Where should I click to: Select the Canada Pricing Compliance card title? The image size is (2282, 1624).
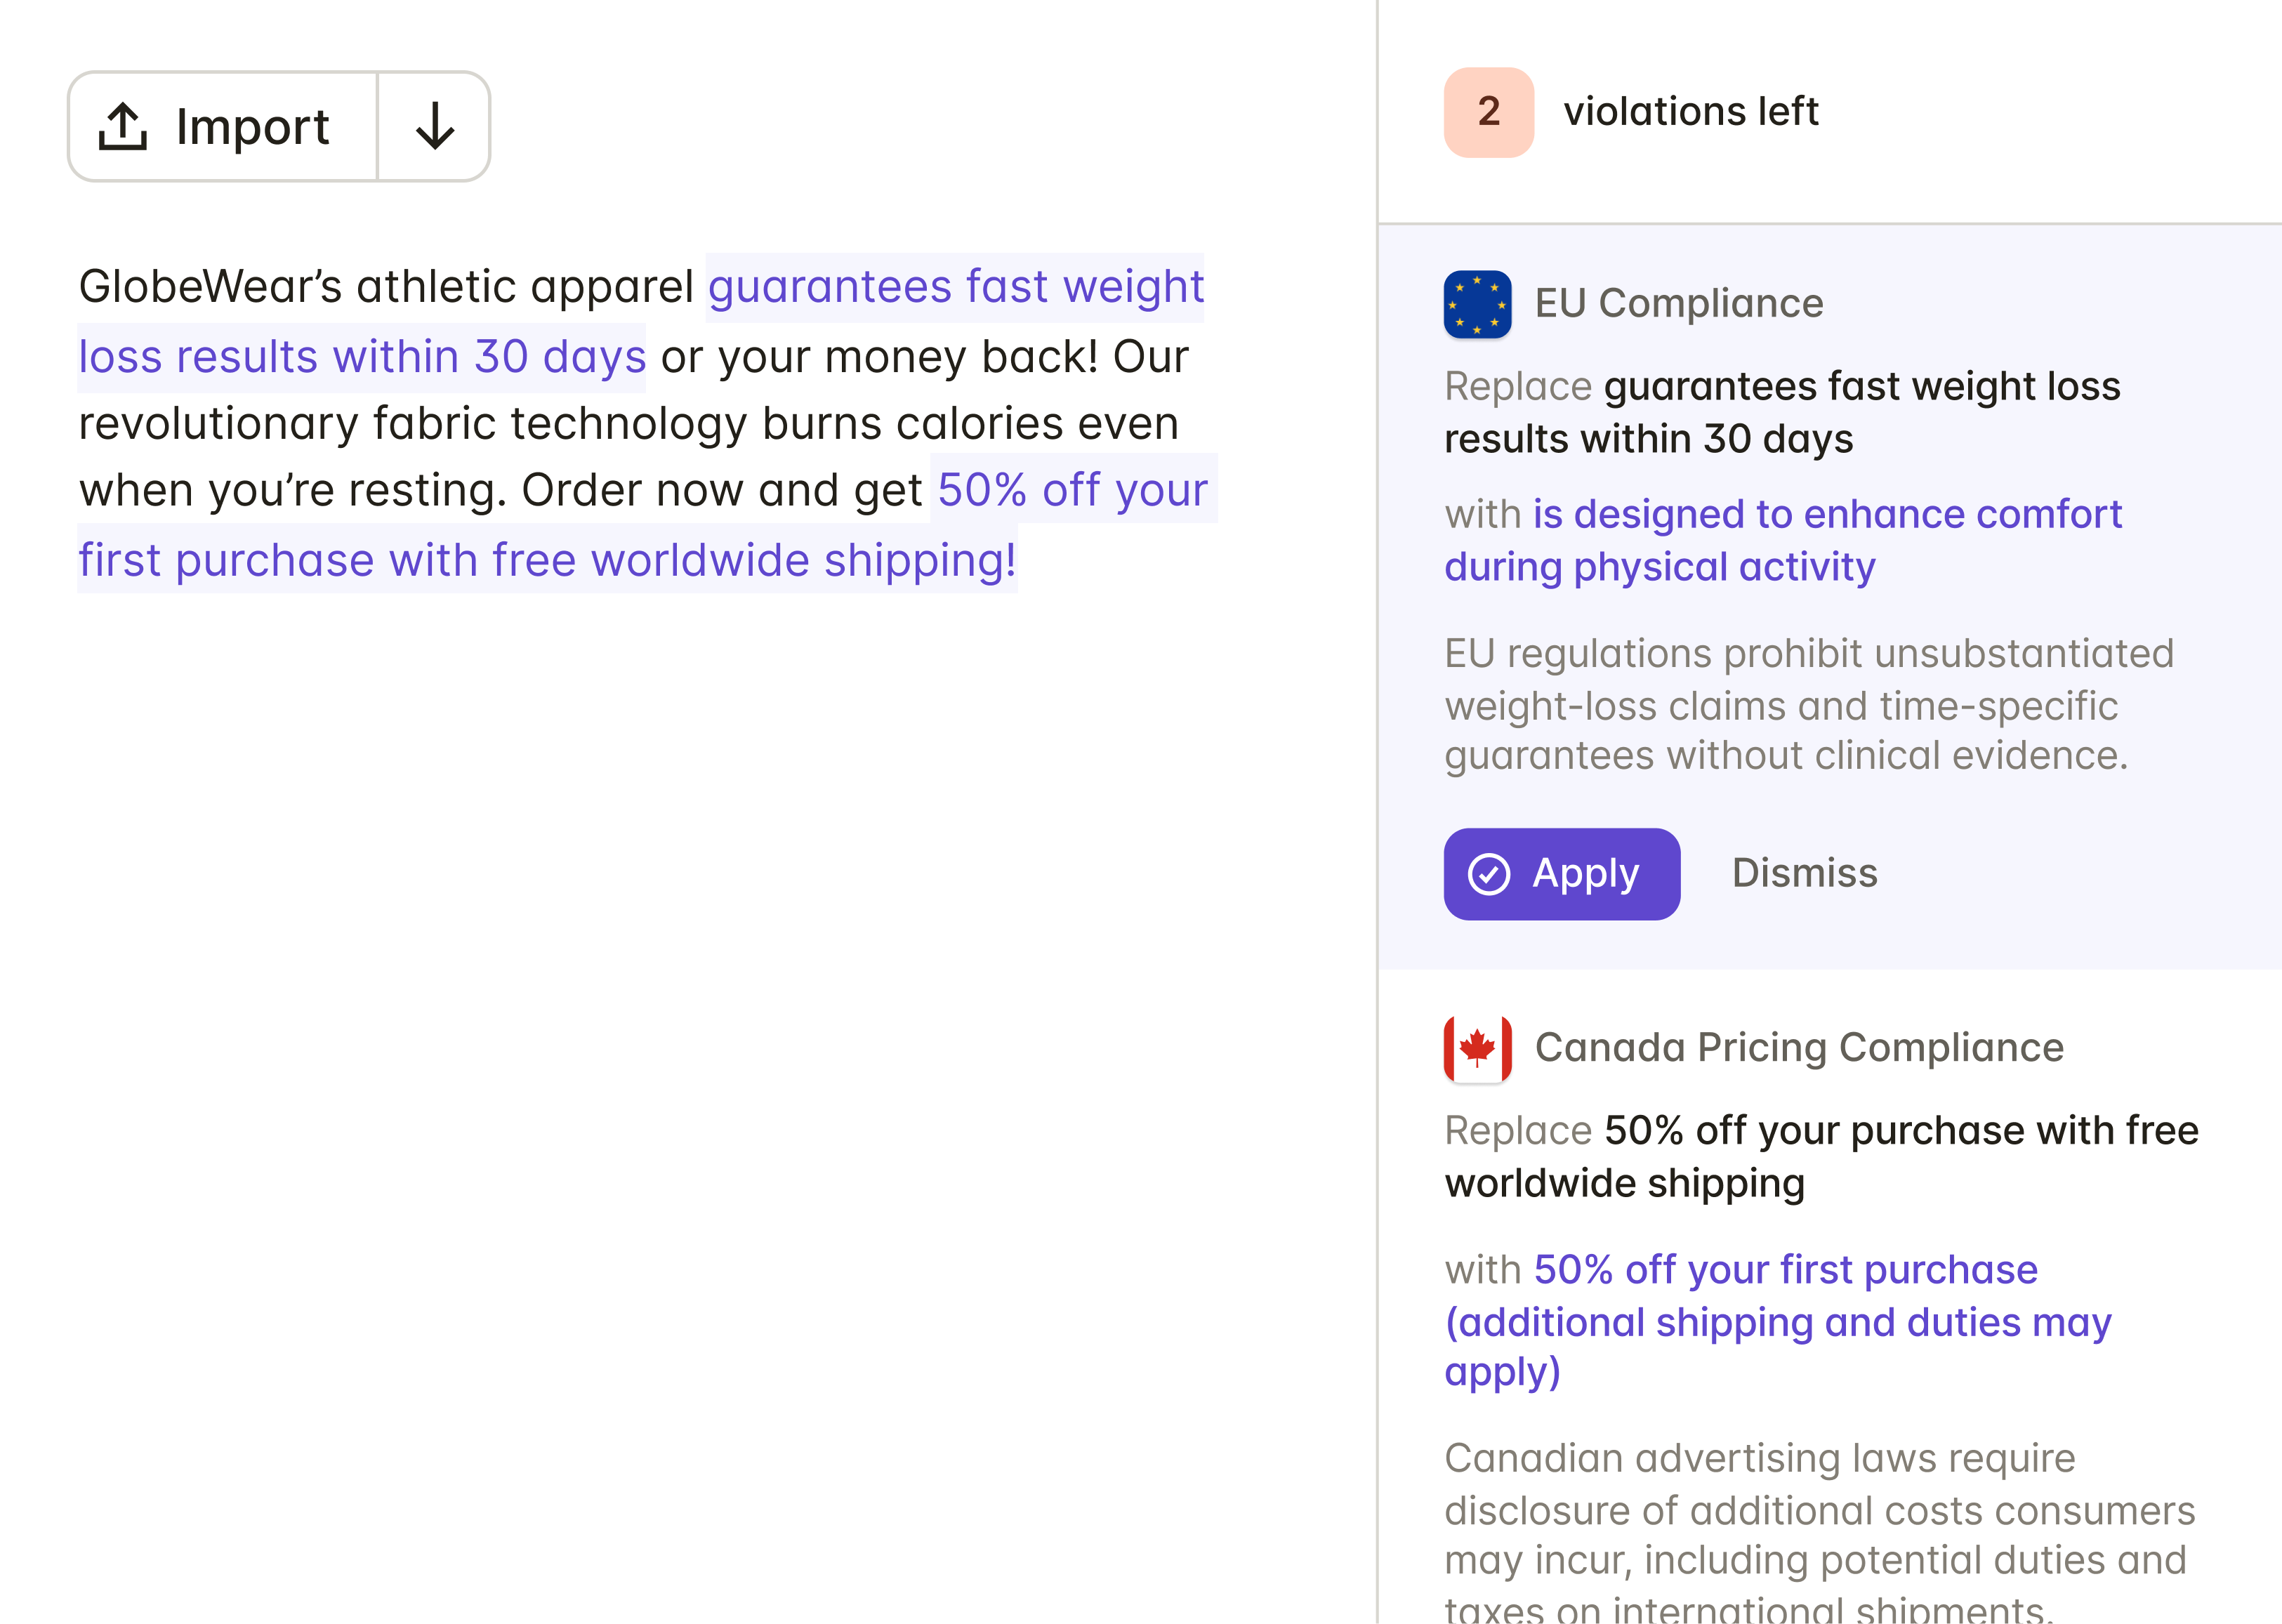(x=1798, y=1048)
